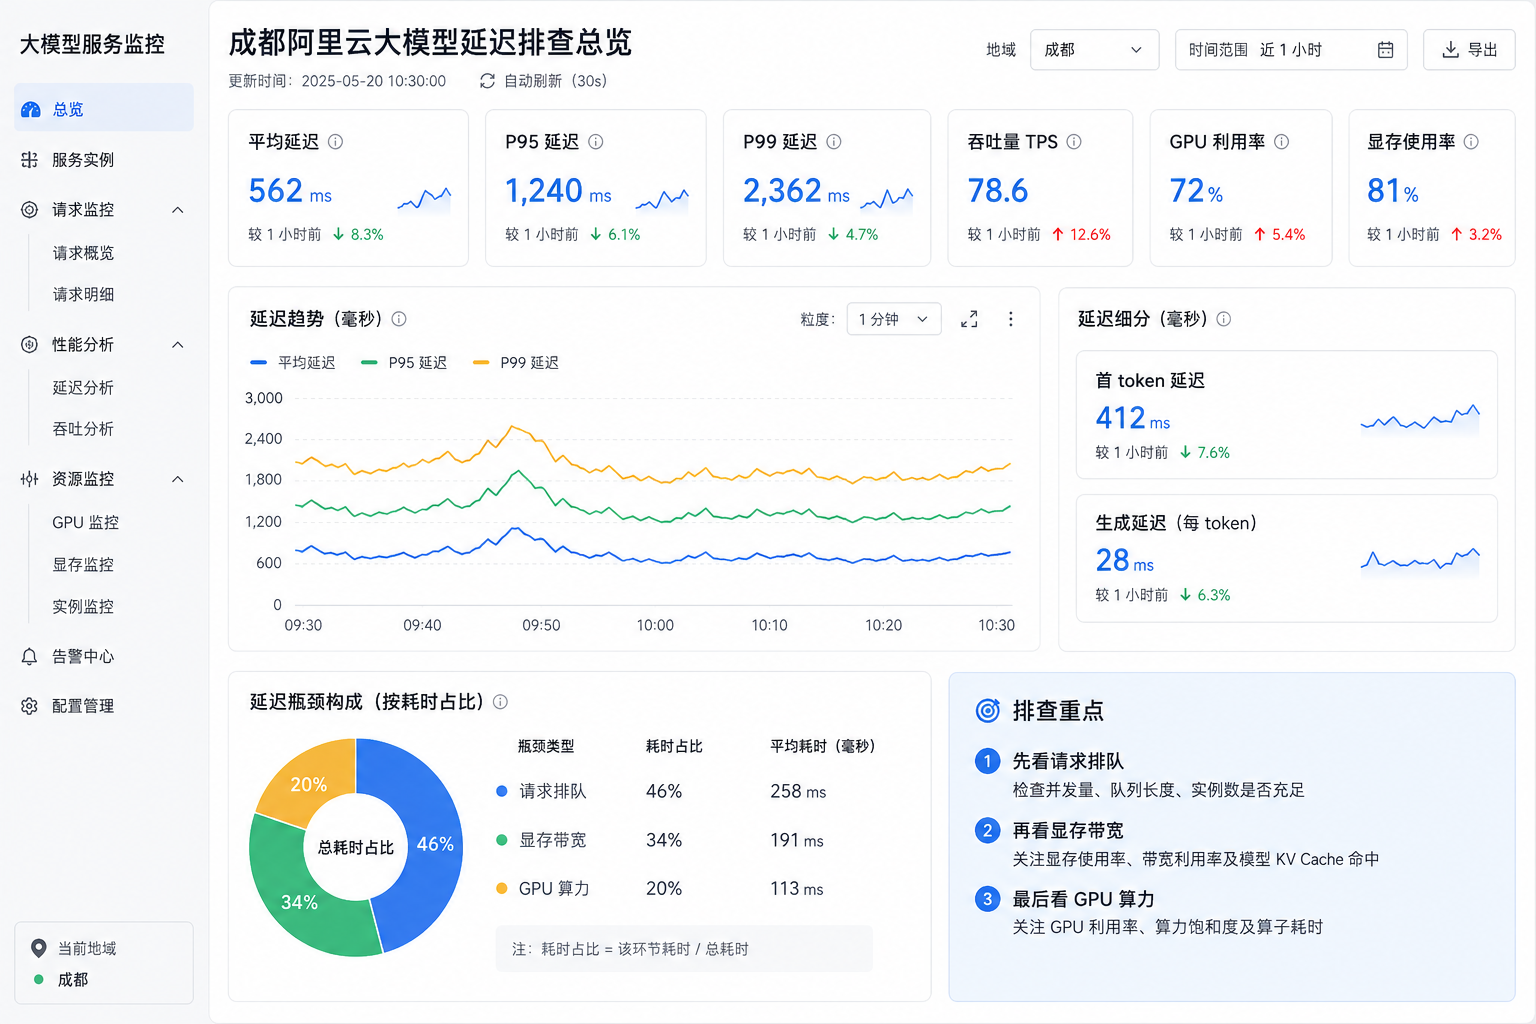
Task: Click the 258 ms value
Action: 798,792
